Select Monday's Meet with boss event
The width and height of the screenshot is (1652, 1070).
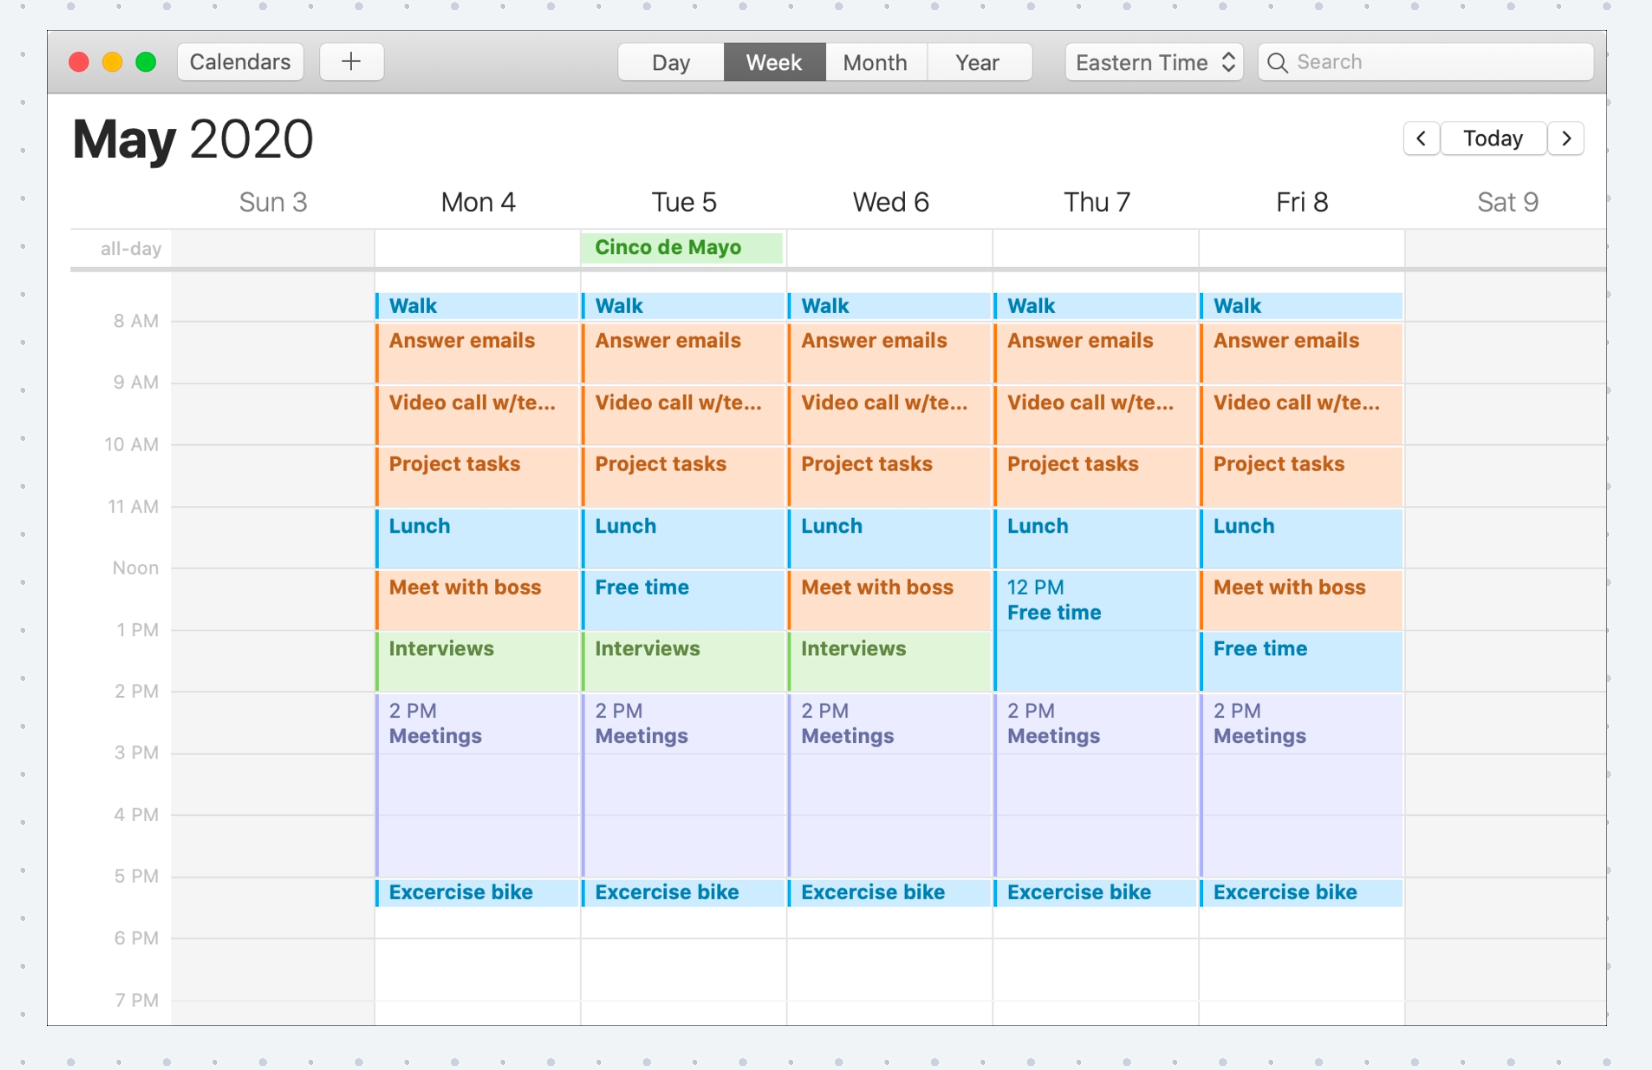click(x=477, y=599)
